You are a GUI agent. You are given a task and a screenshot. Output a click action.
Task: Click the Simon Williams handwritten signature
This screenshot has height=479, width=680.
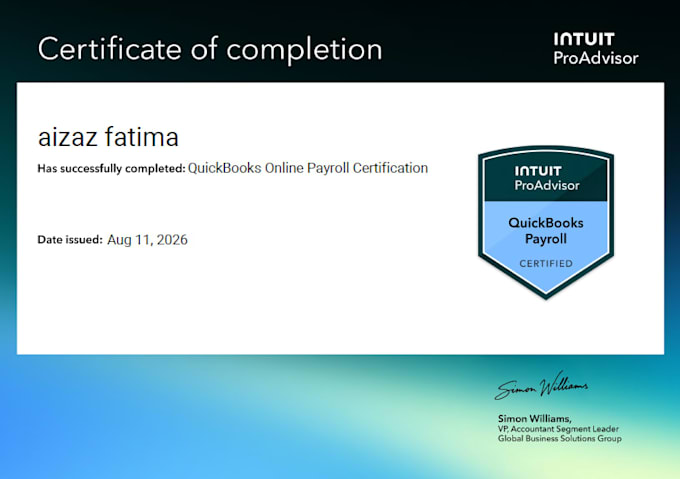(541, 385)
